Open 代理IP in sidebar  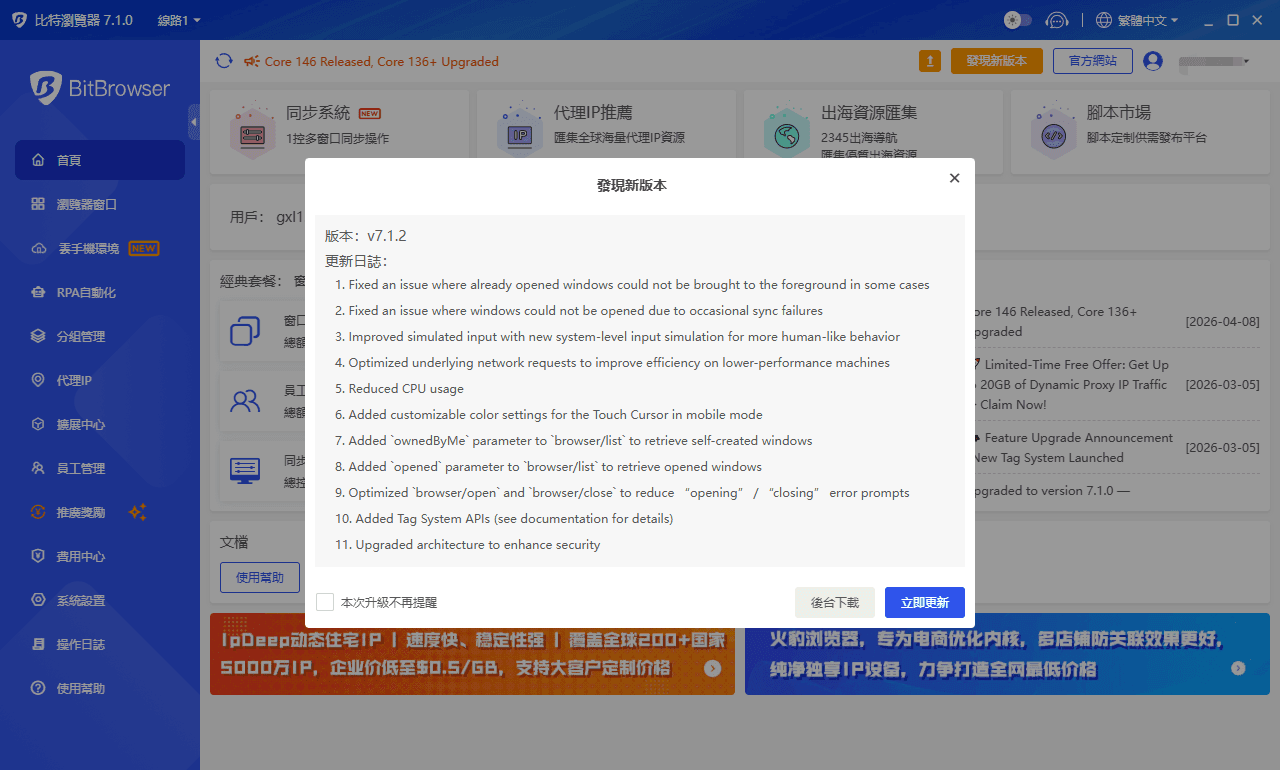[x=100, y=380]
